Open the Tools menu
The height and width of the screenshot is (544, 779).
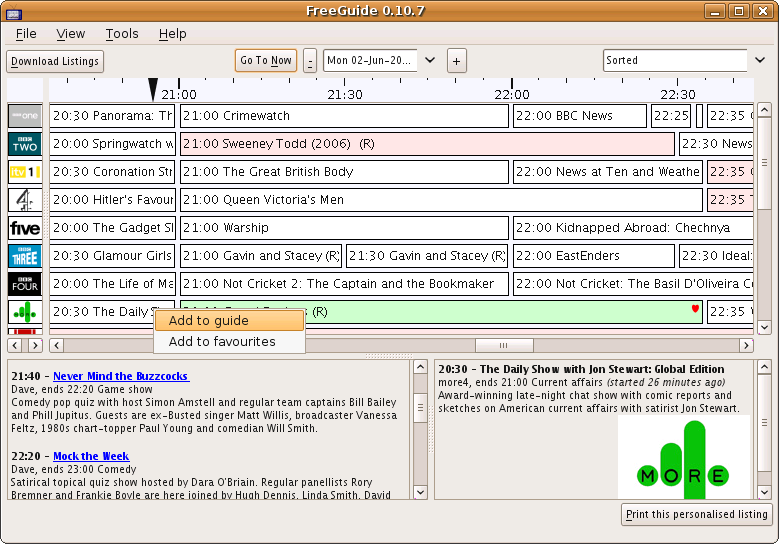pyautogui.click(x=122, y=34)
